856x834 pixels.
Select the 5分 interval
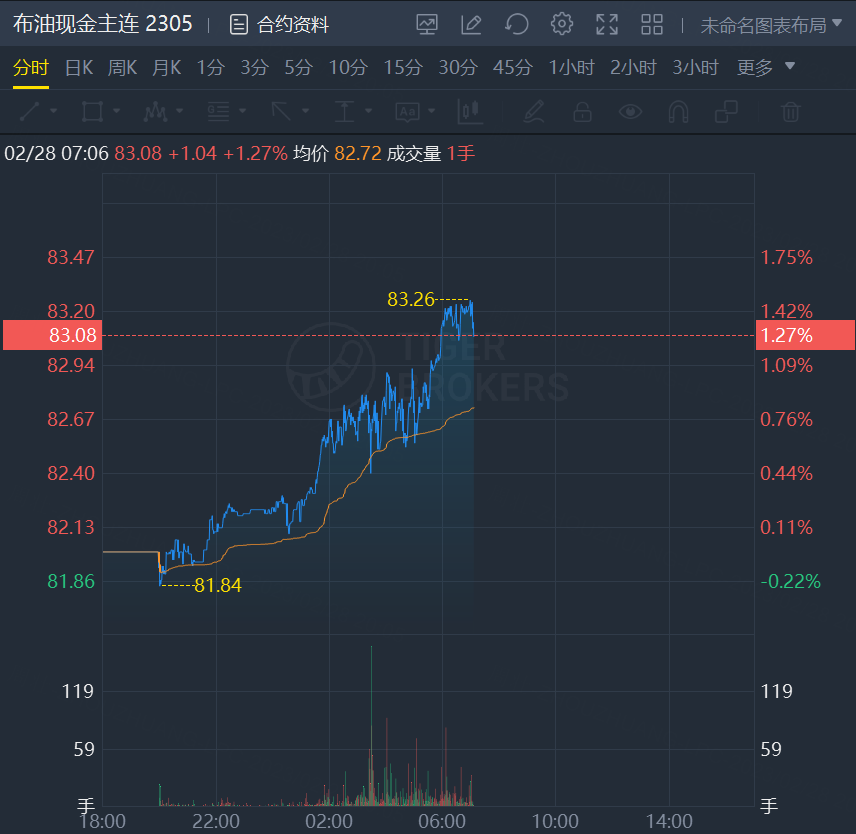click(299, 68)
